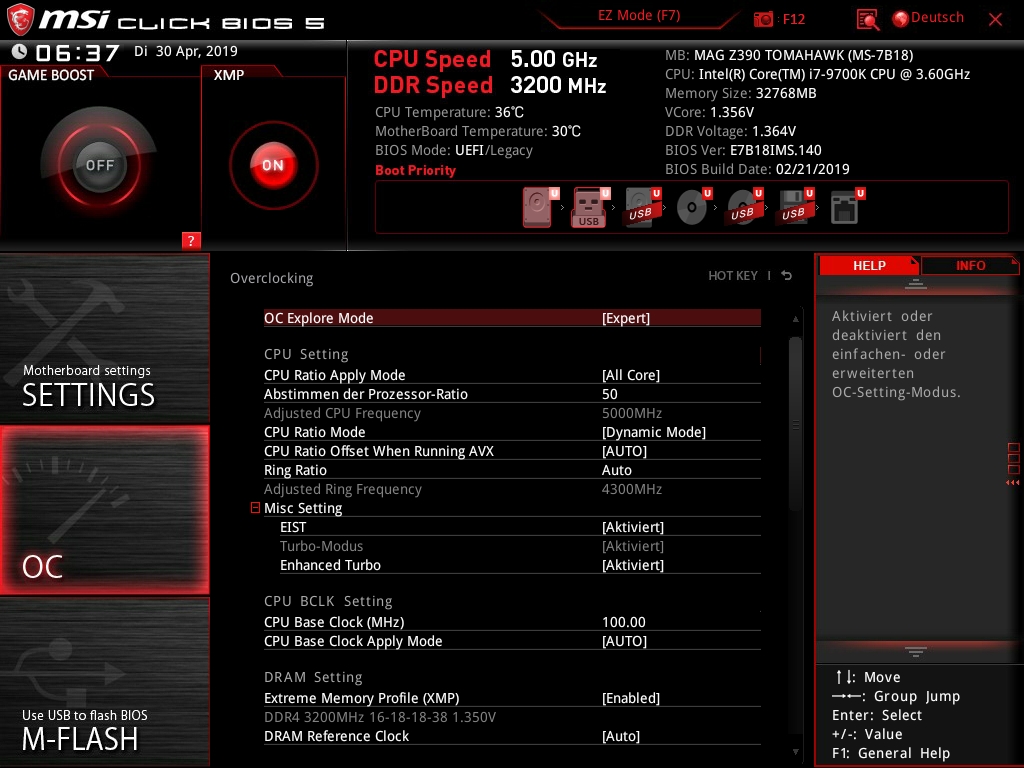Click the clock time 06:37

pos(77,52)
